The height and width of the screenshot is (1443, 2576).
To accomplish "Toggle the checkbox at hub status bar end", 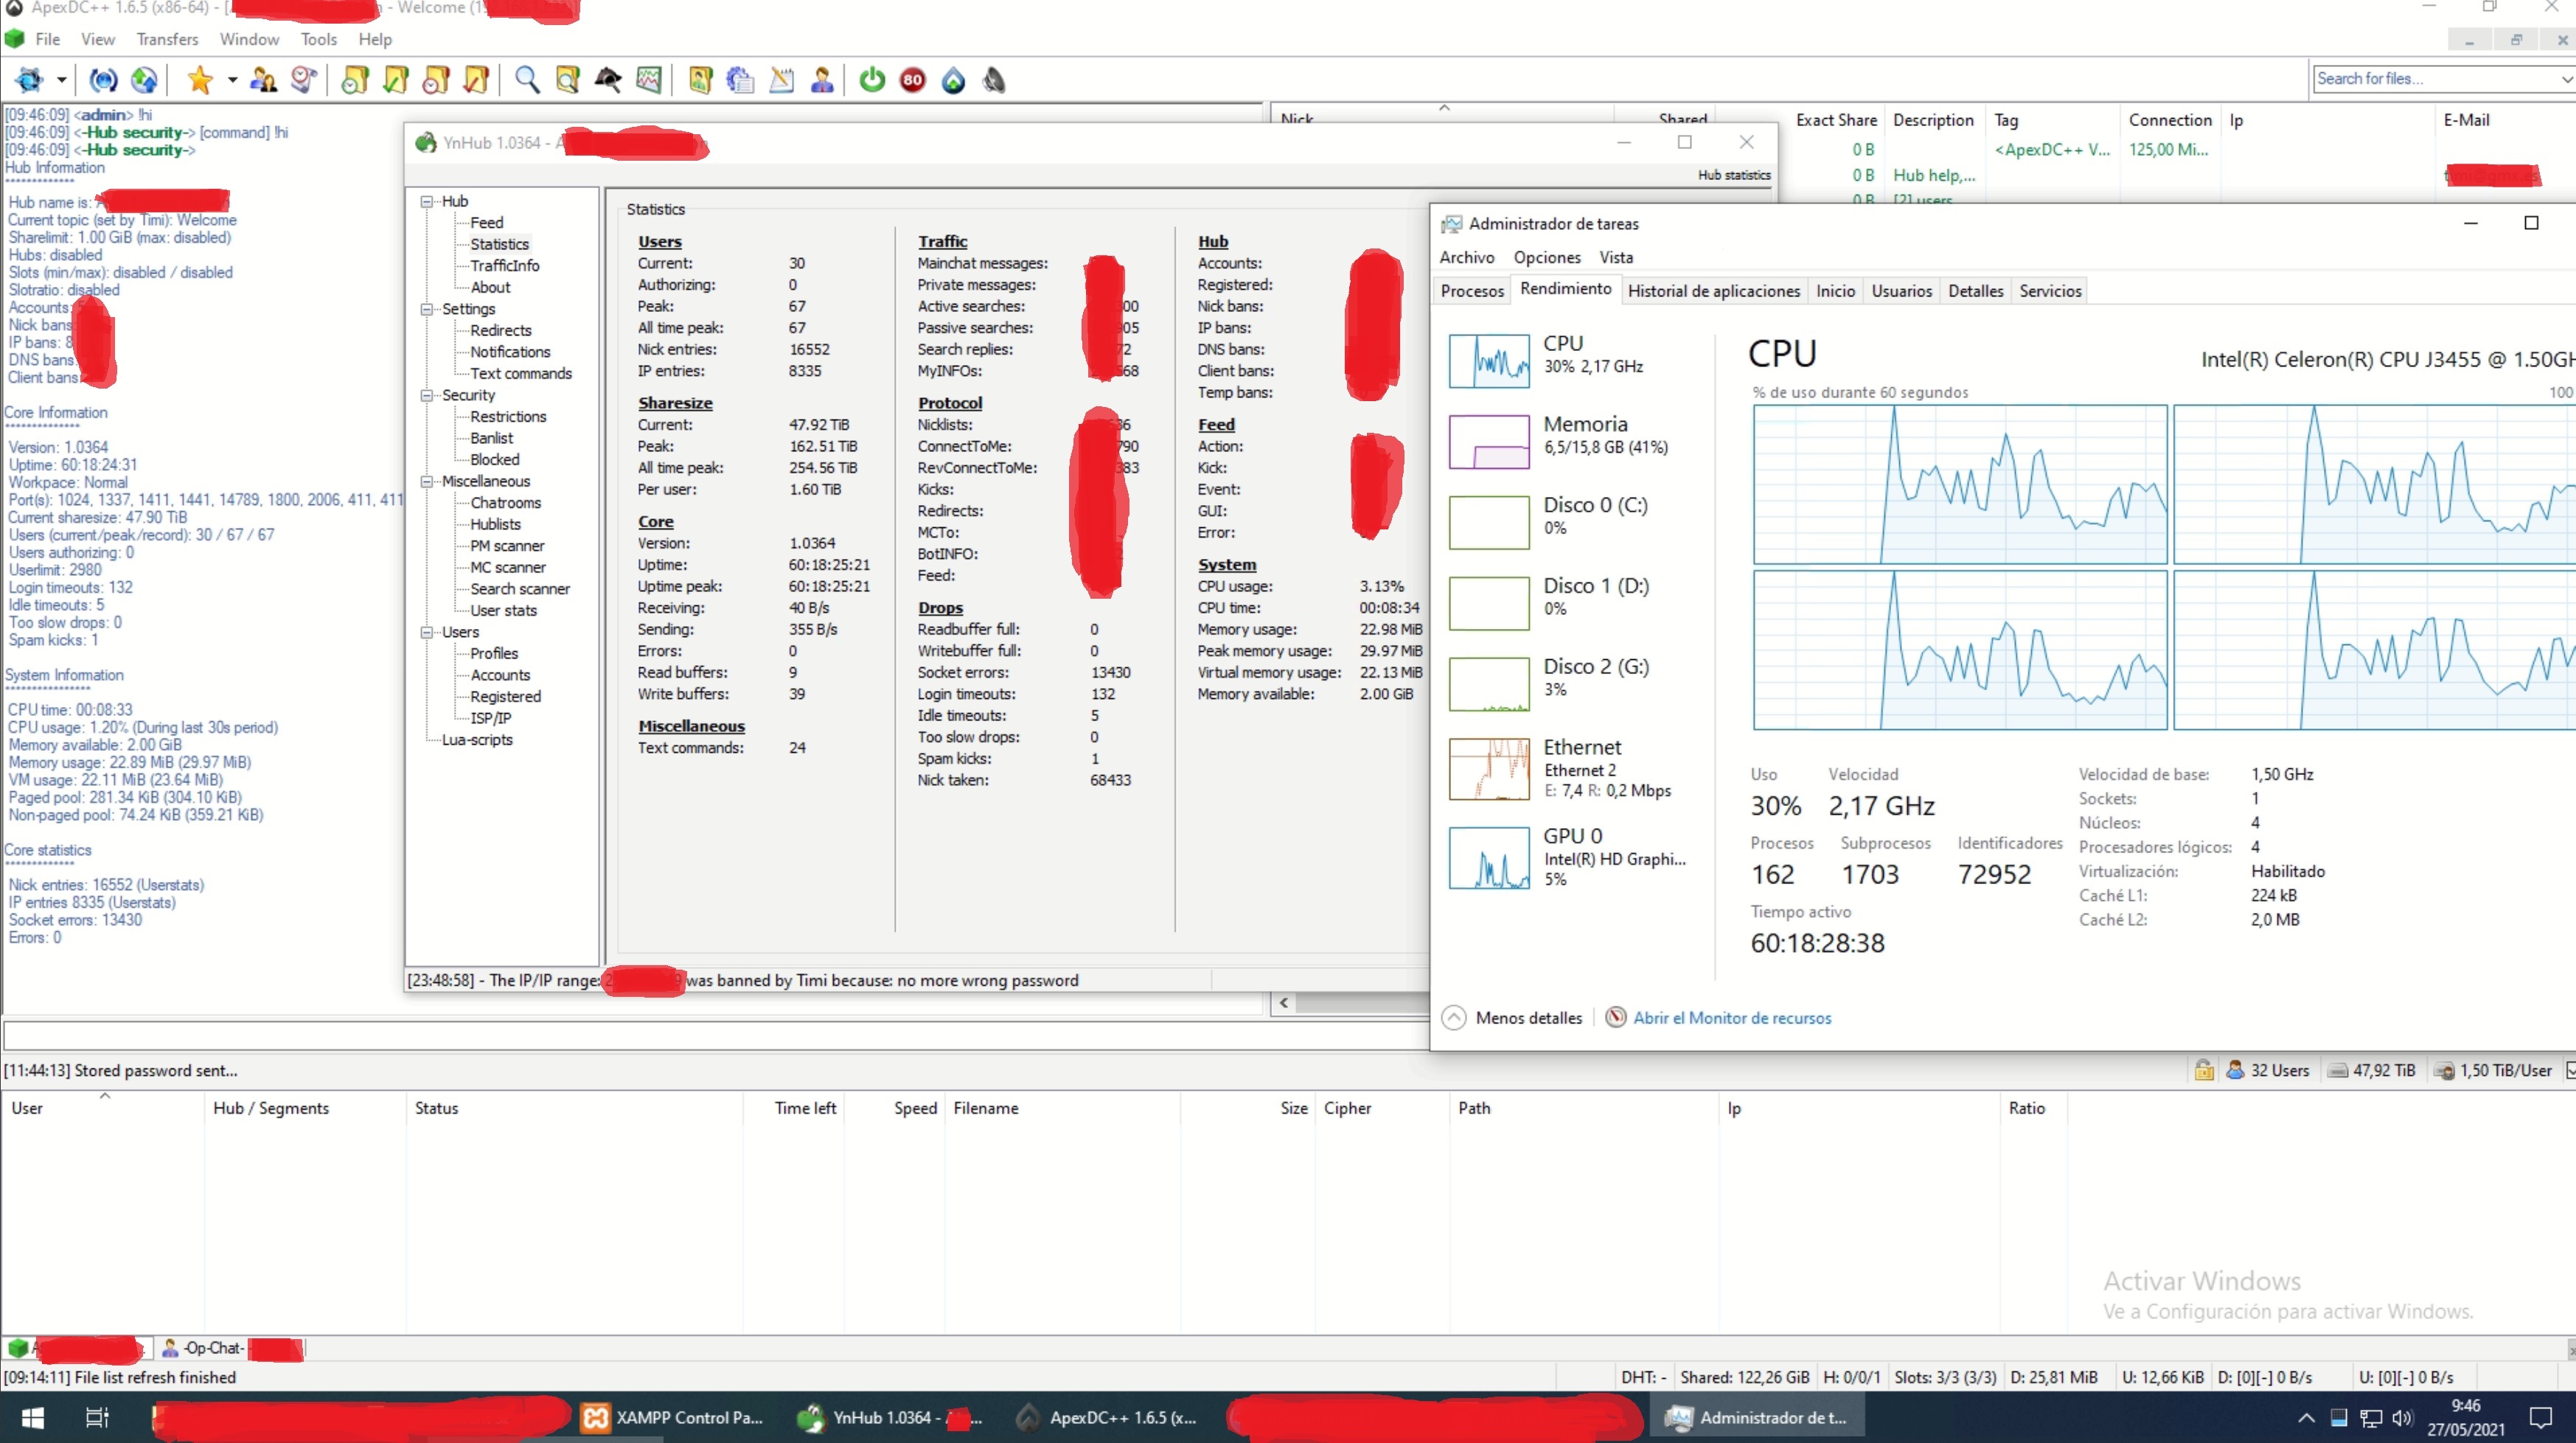I will point(2571,1070).
